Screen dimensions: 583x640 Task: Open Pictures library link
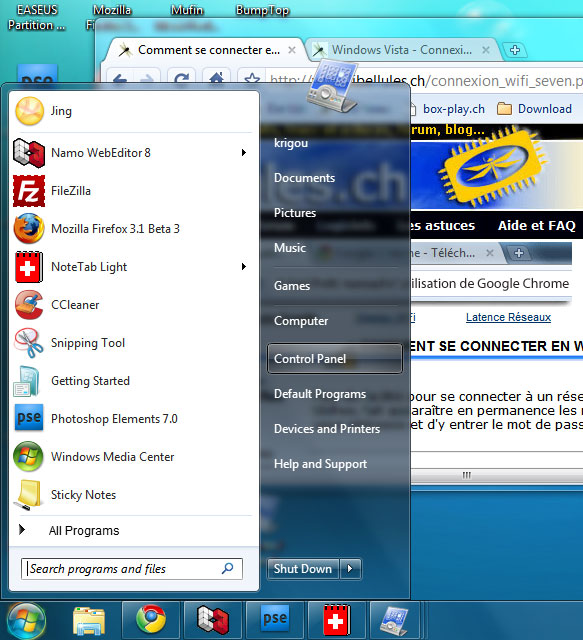[295, 213]
